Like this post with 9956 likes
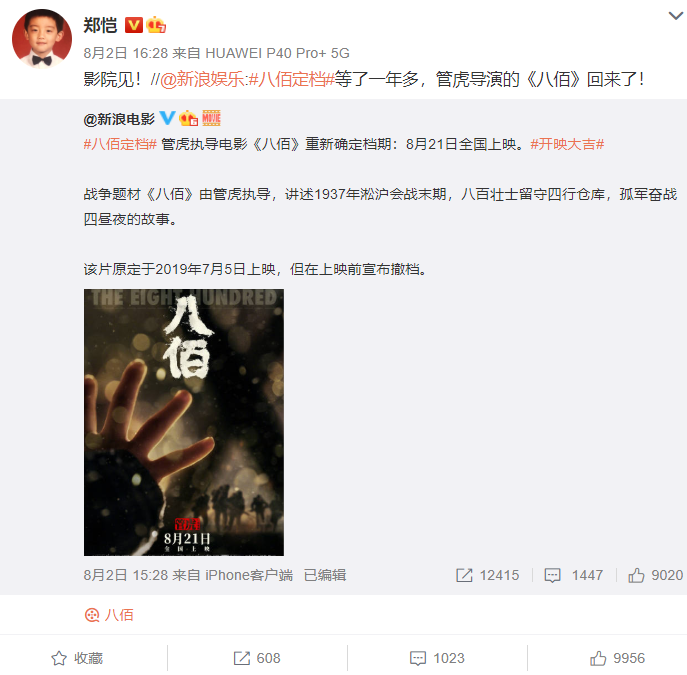Viewport: 687px width, 675px height. point(617,658)
